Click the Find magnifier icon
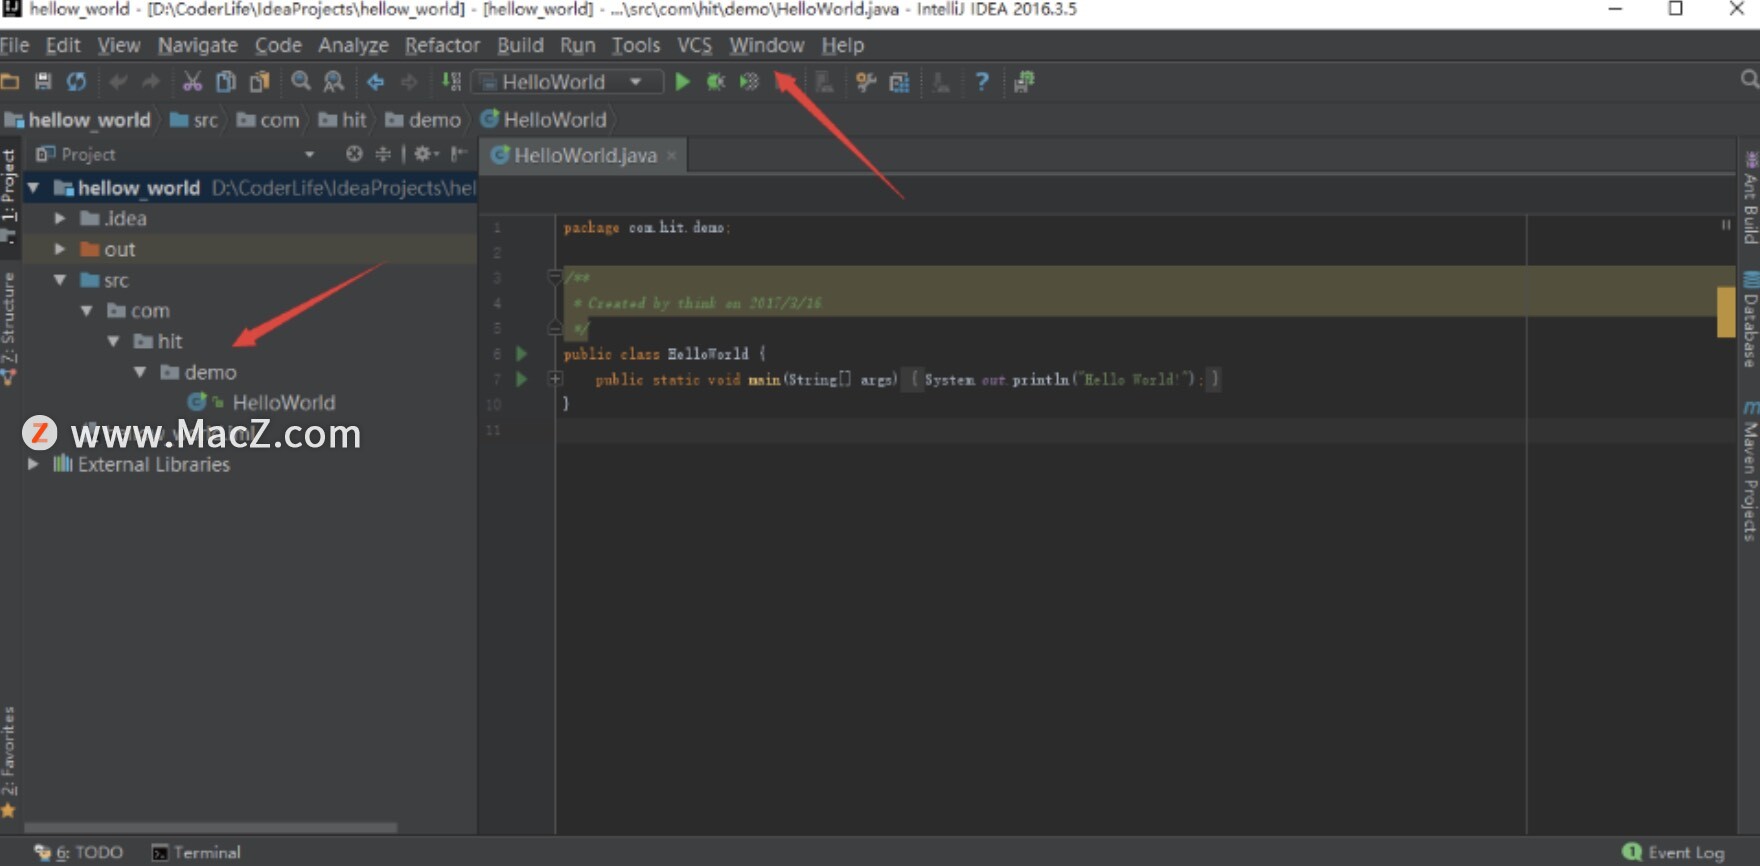 point(300,82)
